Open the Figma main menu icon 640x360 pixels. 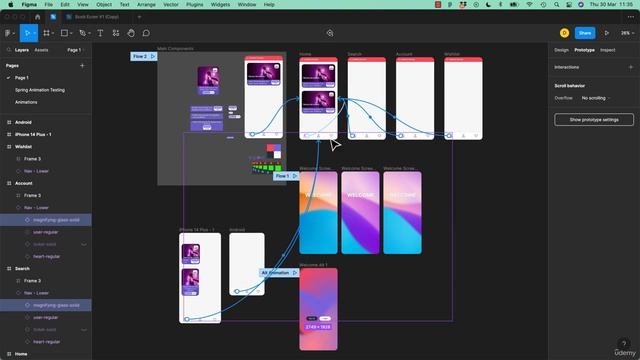click(8, 33)
